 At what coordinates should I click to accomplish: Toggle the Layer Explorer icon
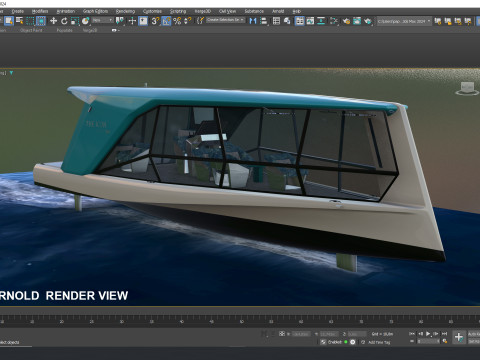[287, 21]
